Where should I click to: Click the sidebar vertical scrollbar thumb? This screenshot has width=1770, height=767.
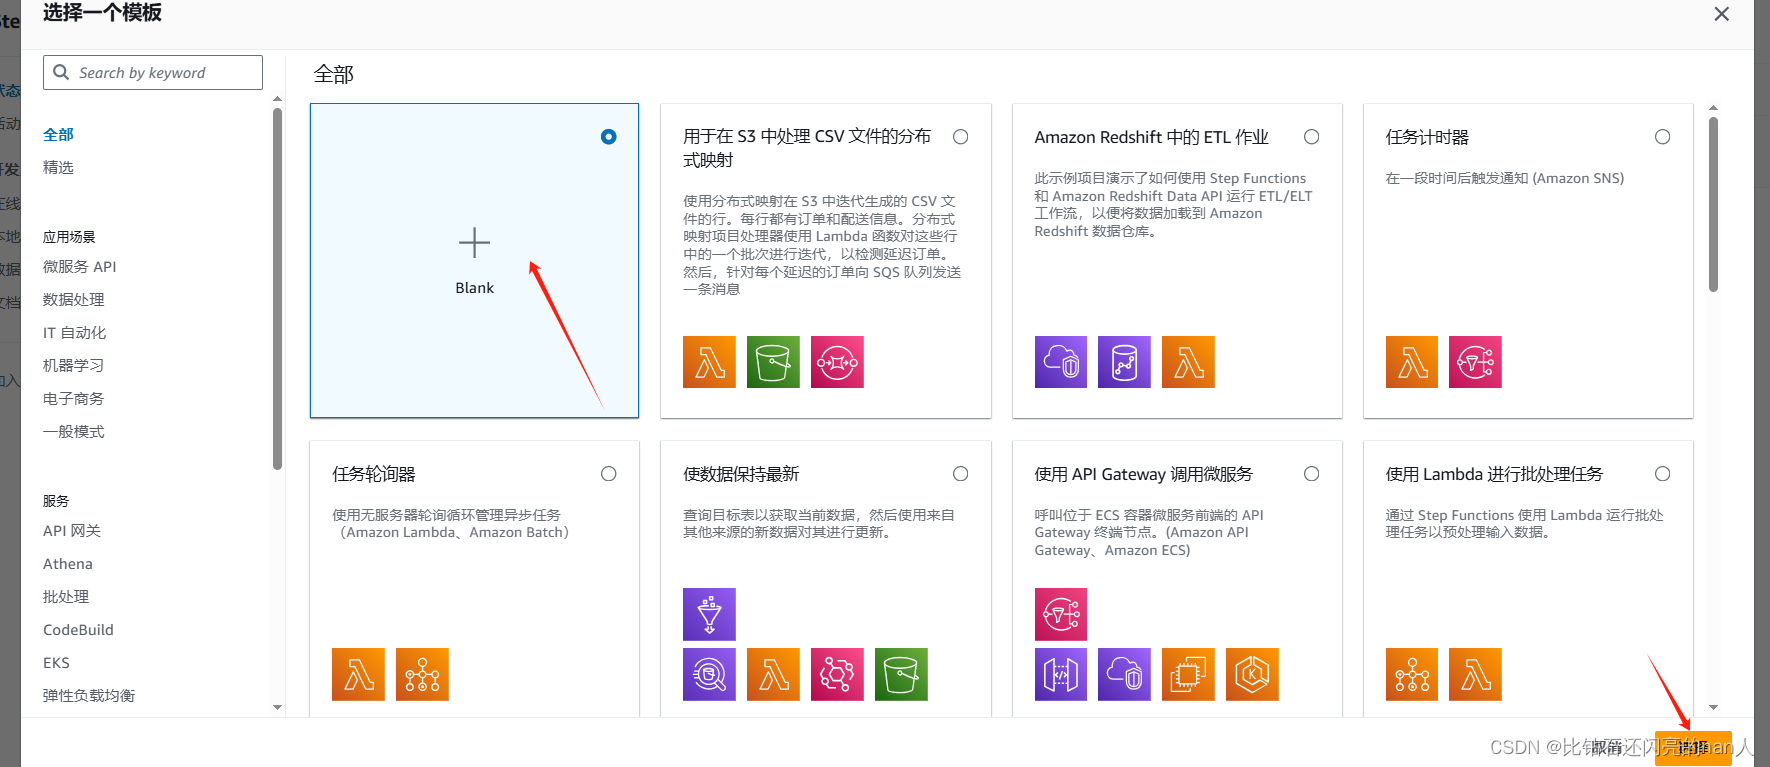point(277,289)
